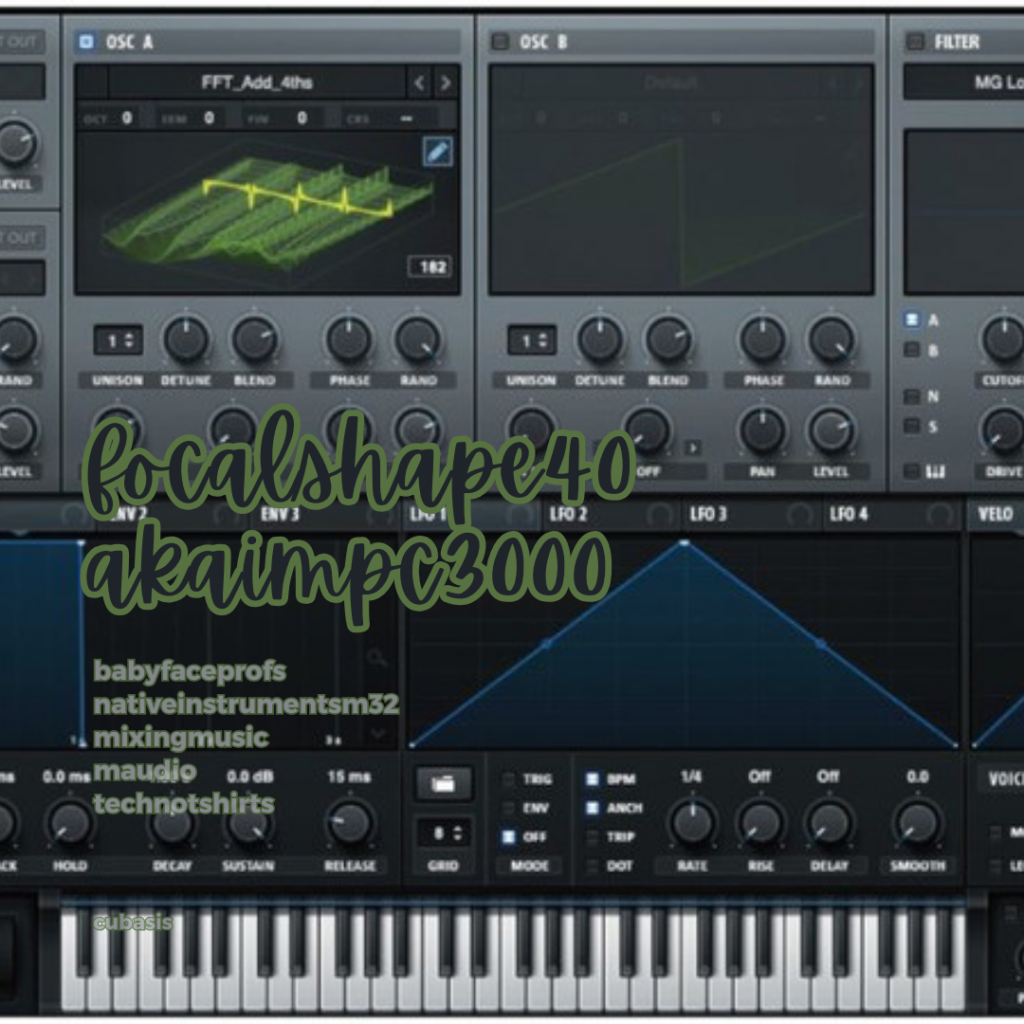This screenshot has width=1024, height=1024.
Task: Enable filter routing for sub S
Action: [912, 426]
